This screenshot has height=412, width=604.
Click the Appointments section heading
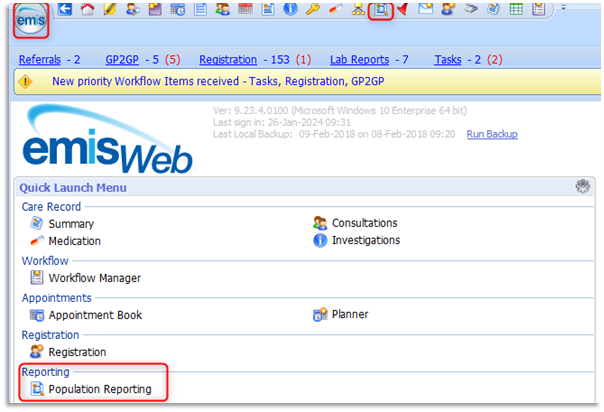tap(57, 298)
